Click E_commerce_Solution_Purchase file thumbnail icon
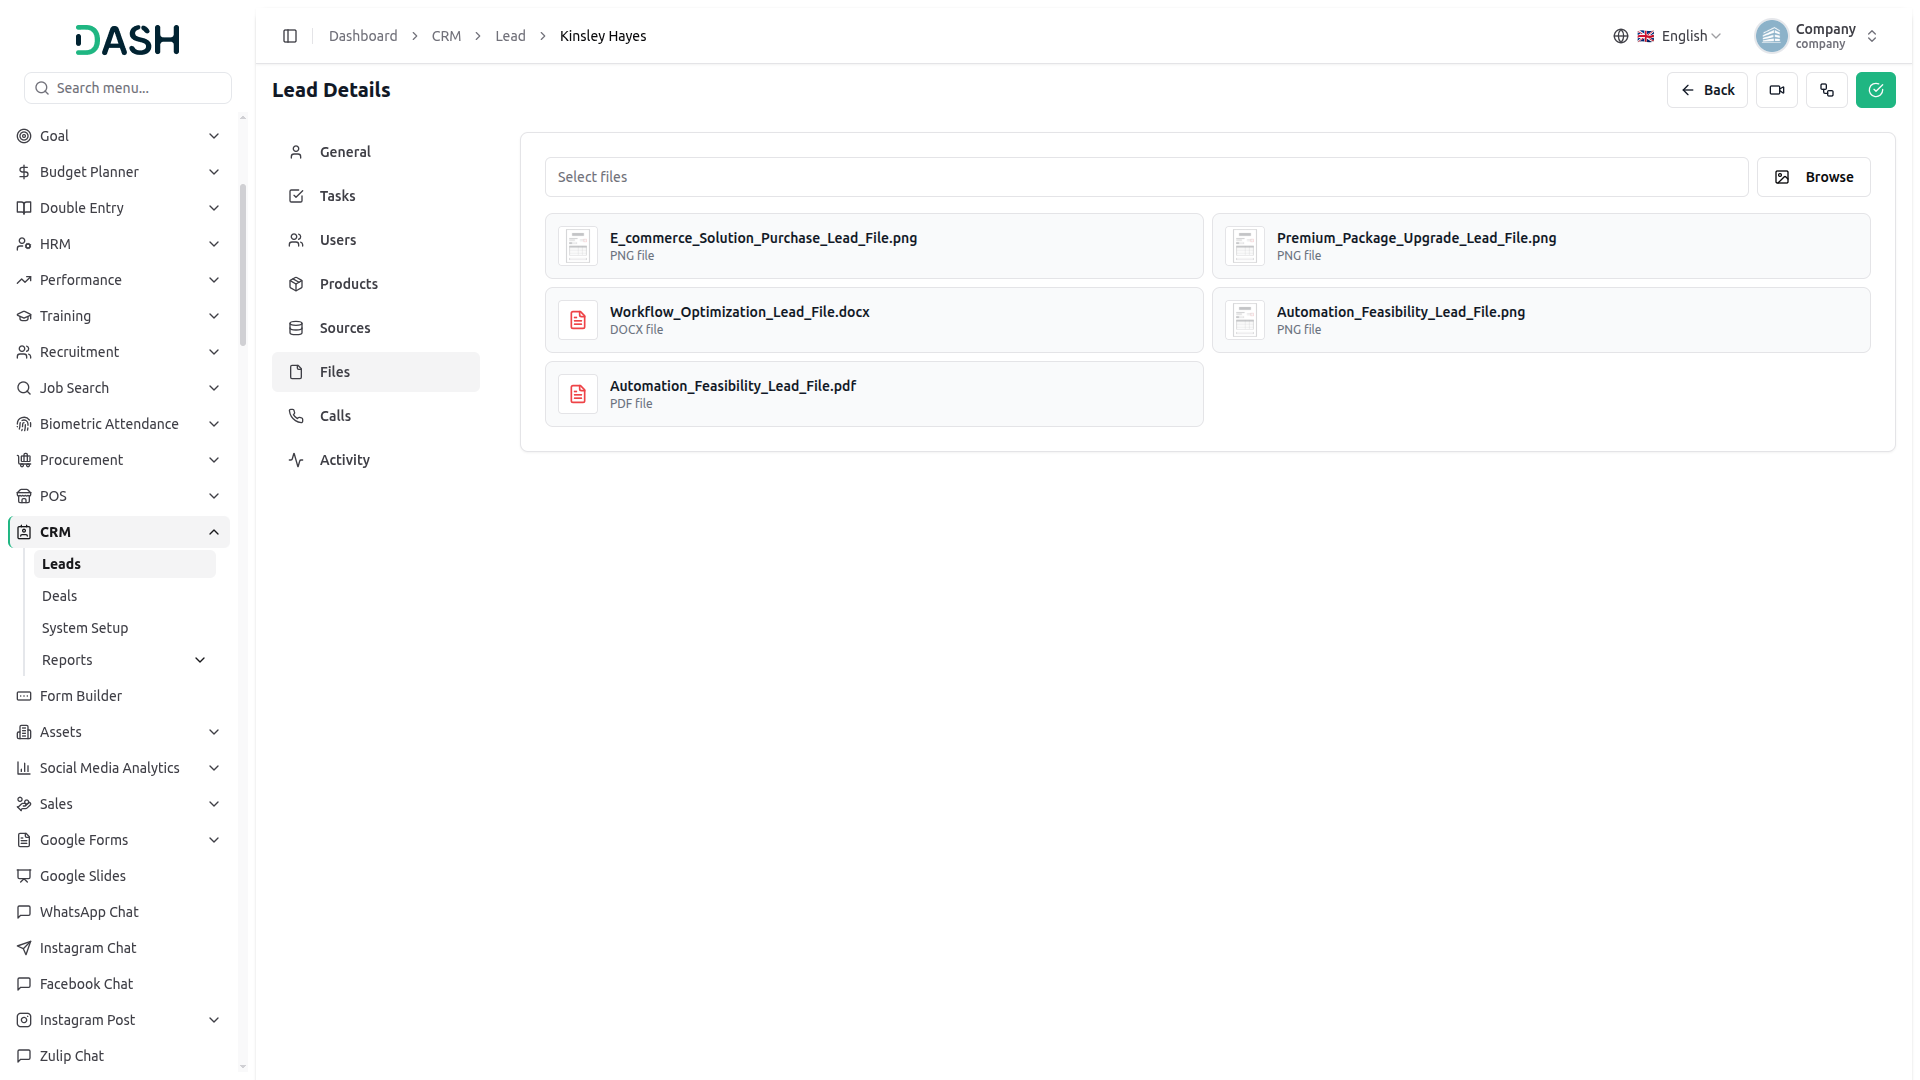This screenshot has width=1920, height=1080. click(578, 246)
